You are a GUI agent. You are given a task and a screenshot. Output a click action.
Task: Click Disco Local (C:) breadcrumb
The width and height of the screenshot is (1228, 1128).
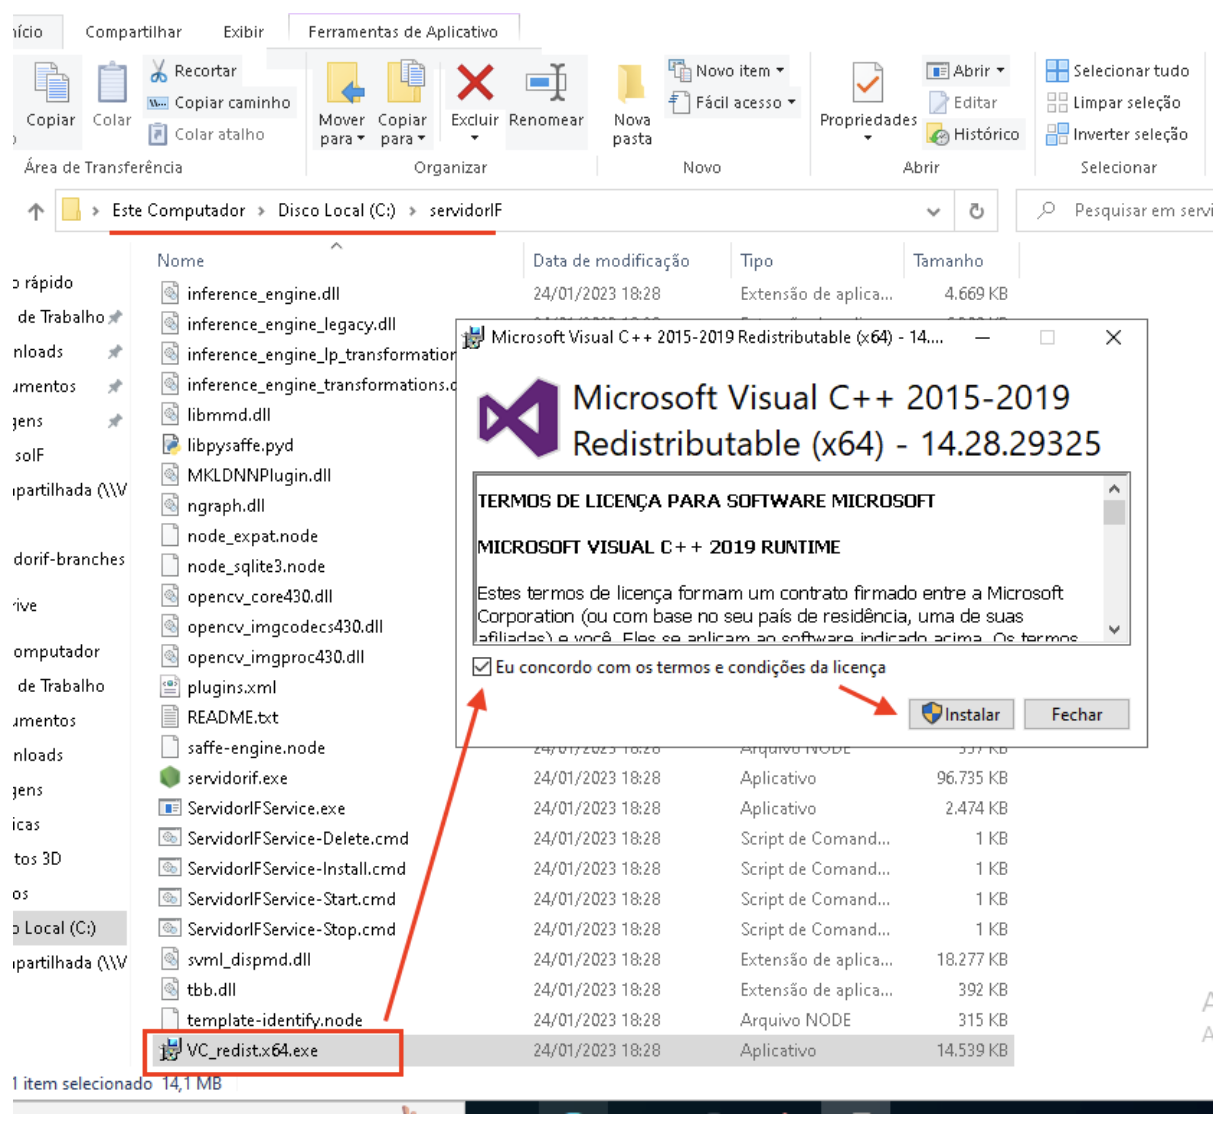(x=337, y=211)
